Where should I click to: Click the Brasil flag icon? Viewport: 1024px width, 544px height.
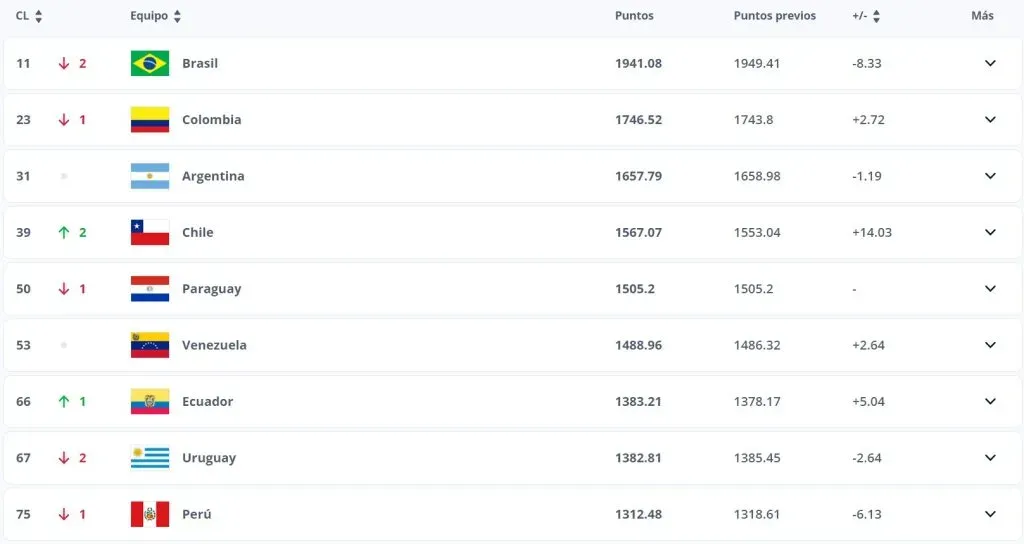click(150, 63)
